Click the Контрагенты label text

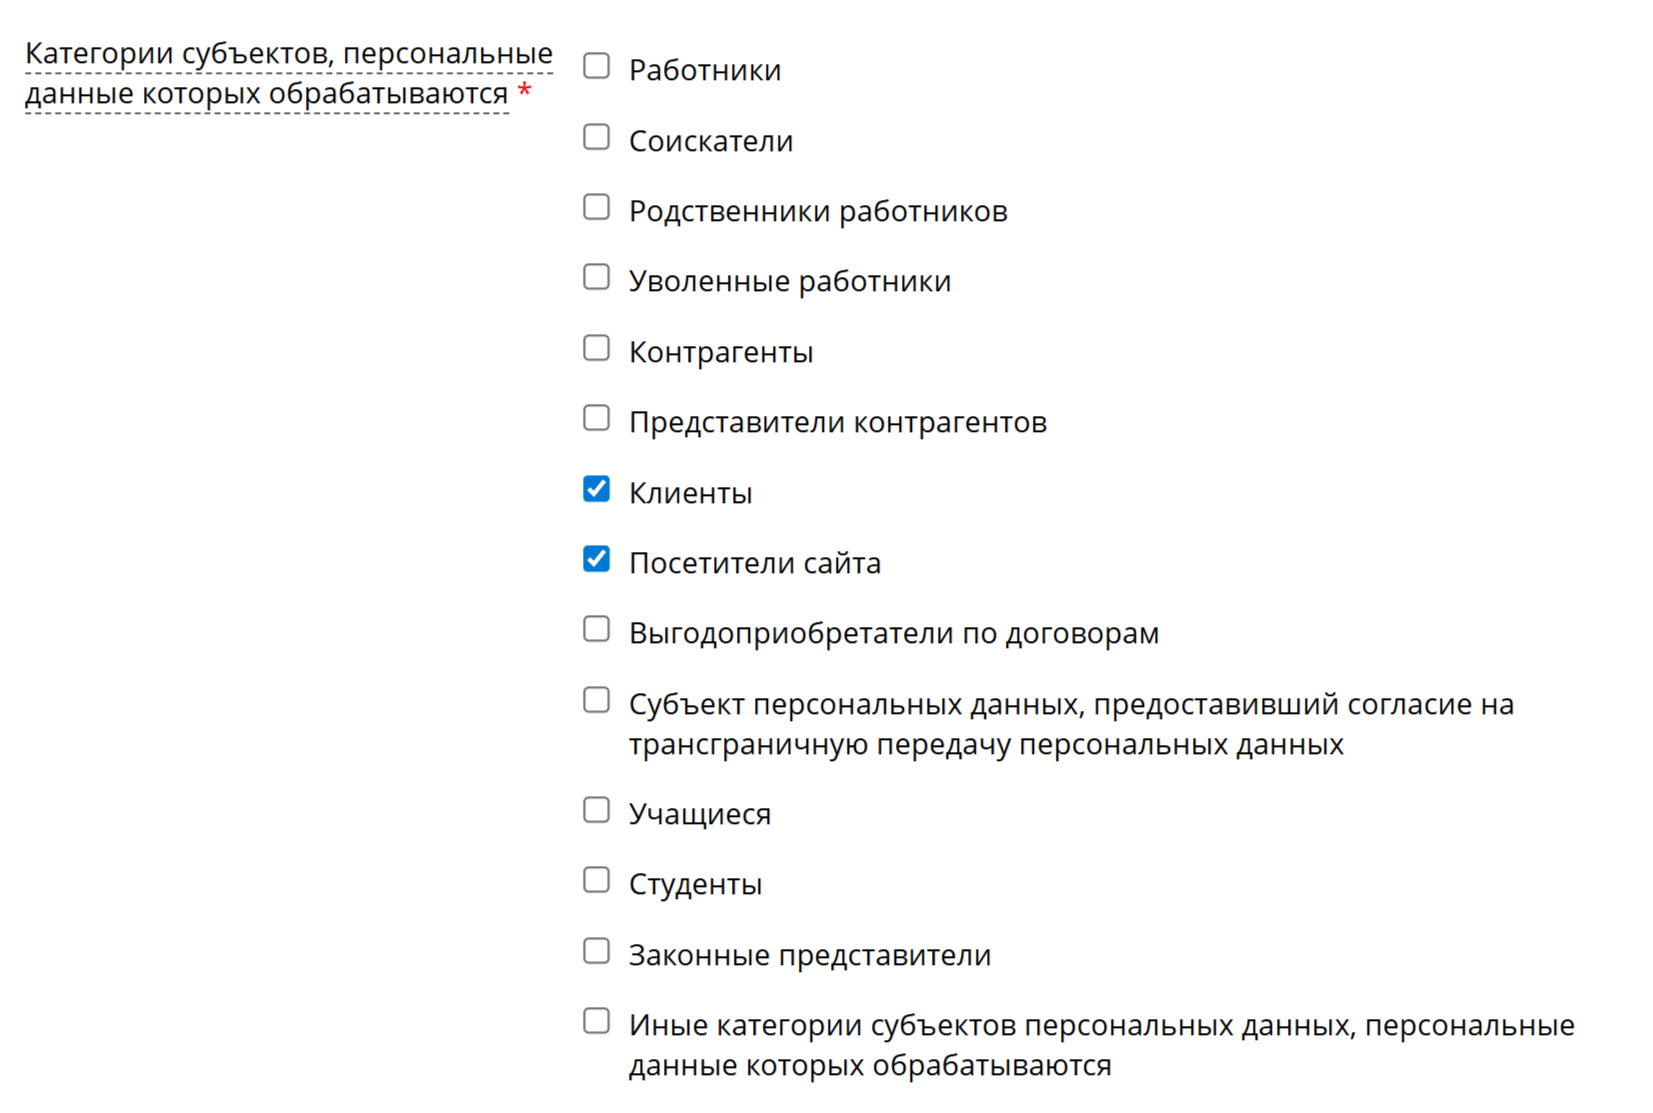(720, 352)
